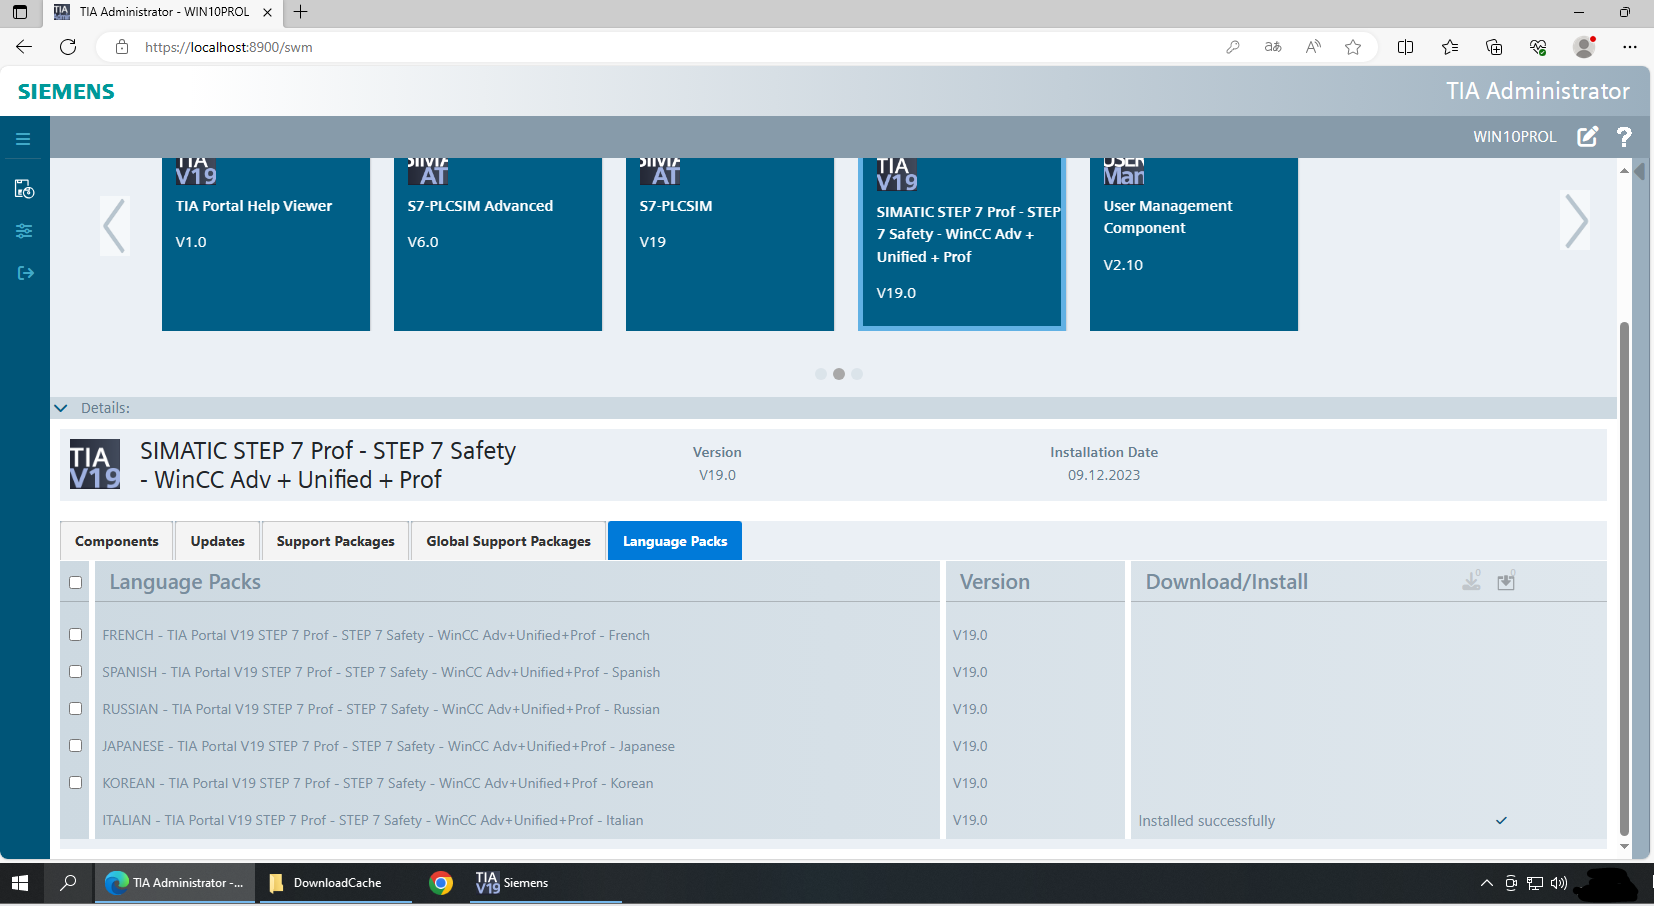Check the select-all Language Packs checkbox

coord(75,582)
